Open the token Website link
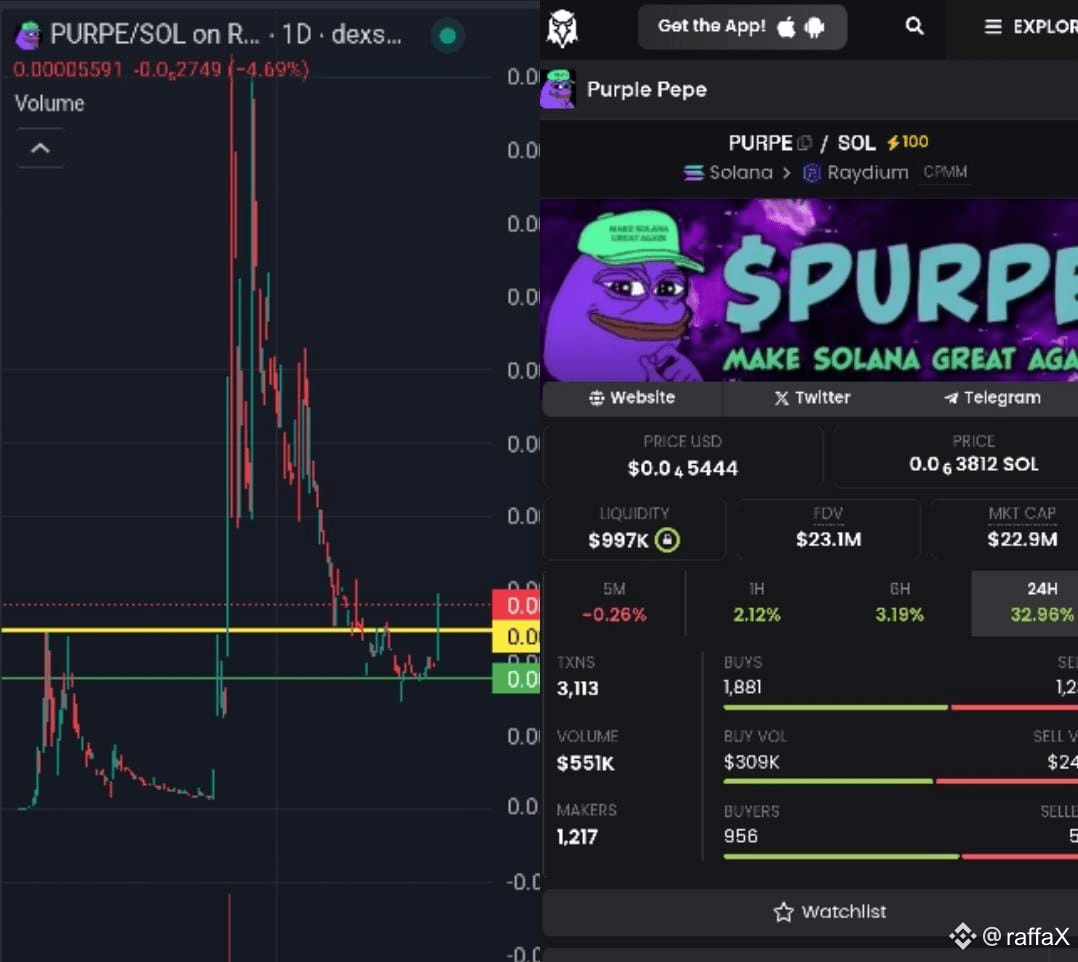The width and height of the screenshot is (1078, 962). pyautogui.click(x=632, y=397)
